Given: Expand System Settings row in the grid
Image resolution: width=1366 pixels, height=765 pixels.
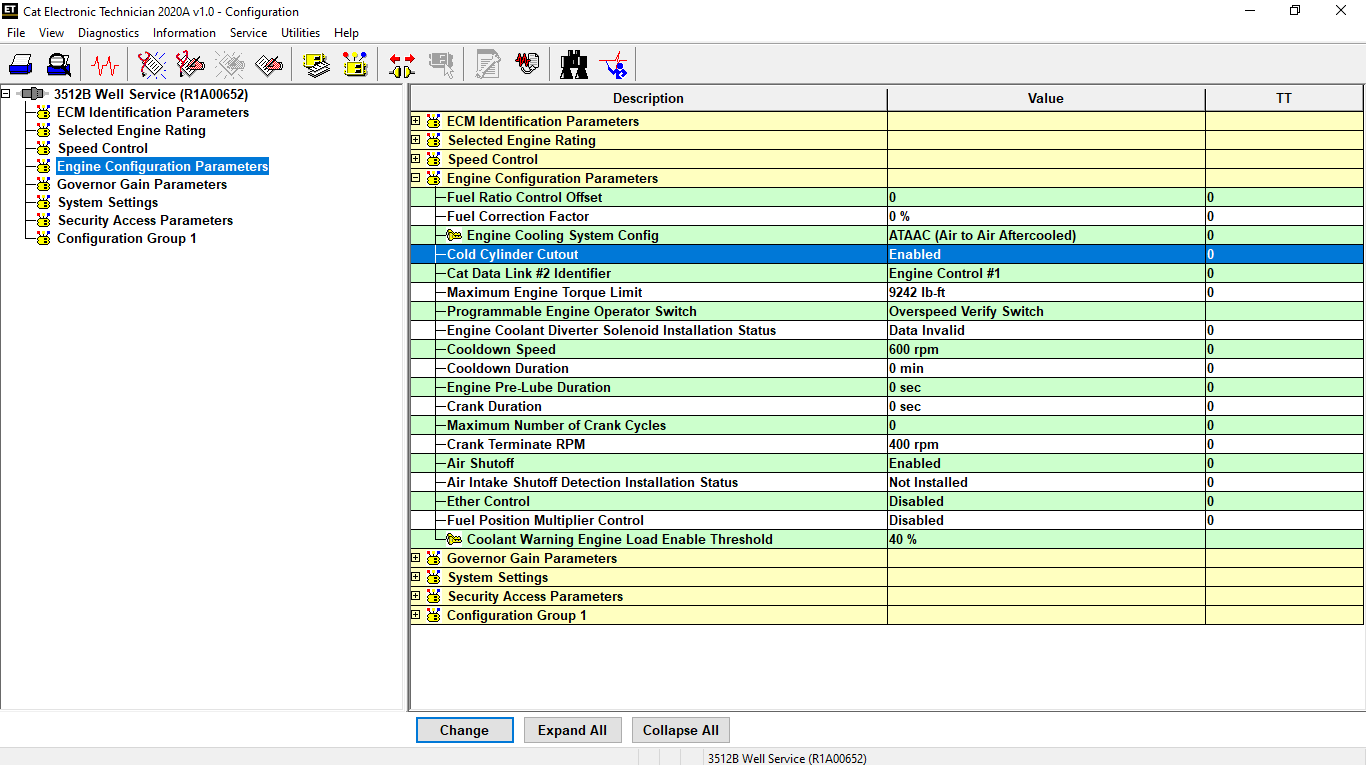Looking at the screenshot, I should (x=416, y=577).
